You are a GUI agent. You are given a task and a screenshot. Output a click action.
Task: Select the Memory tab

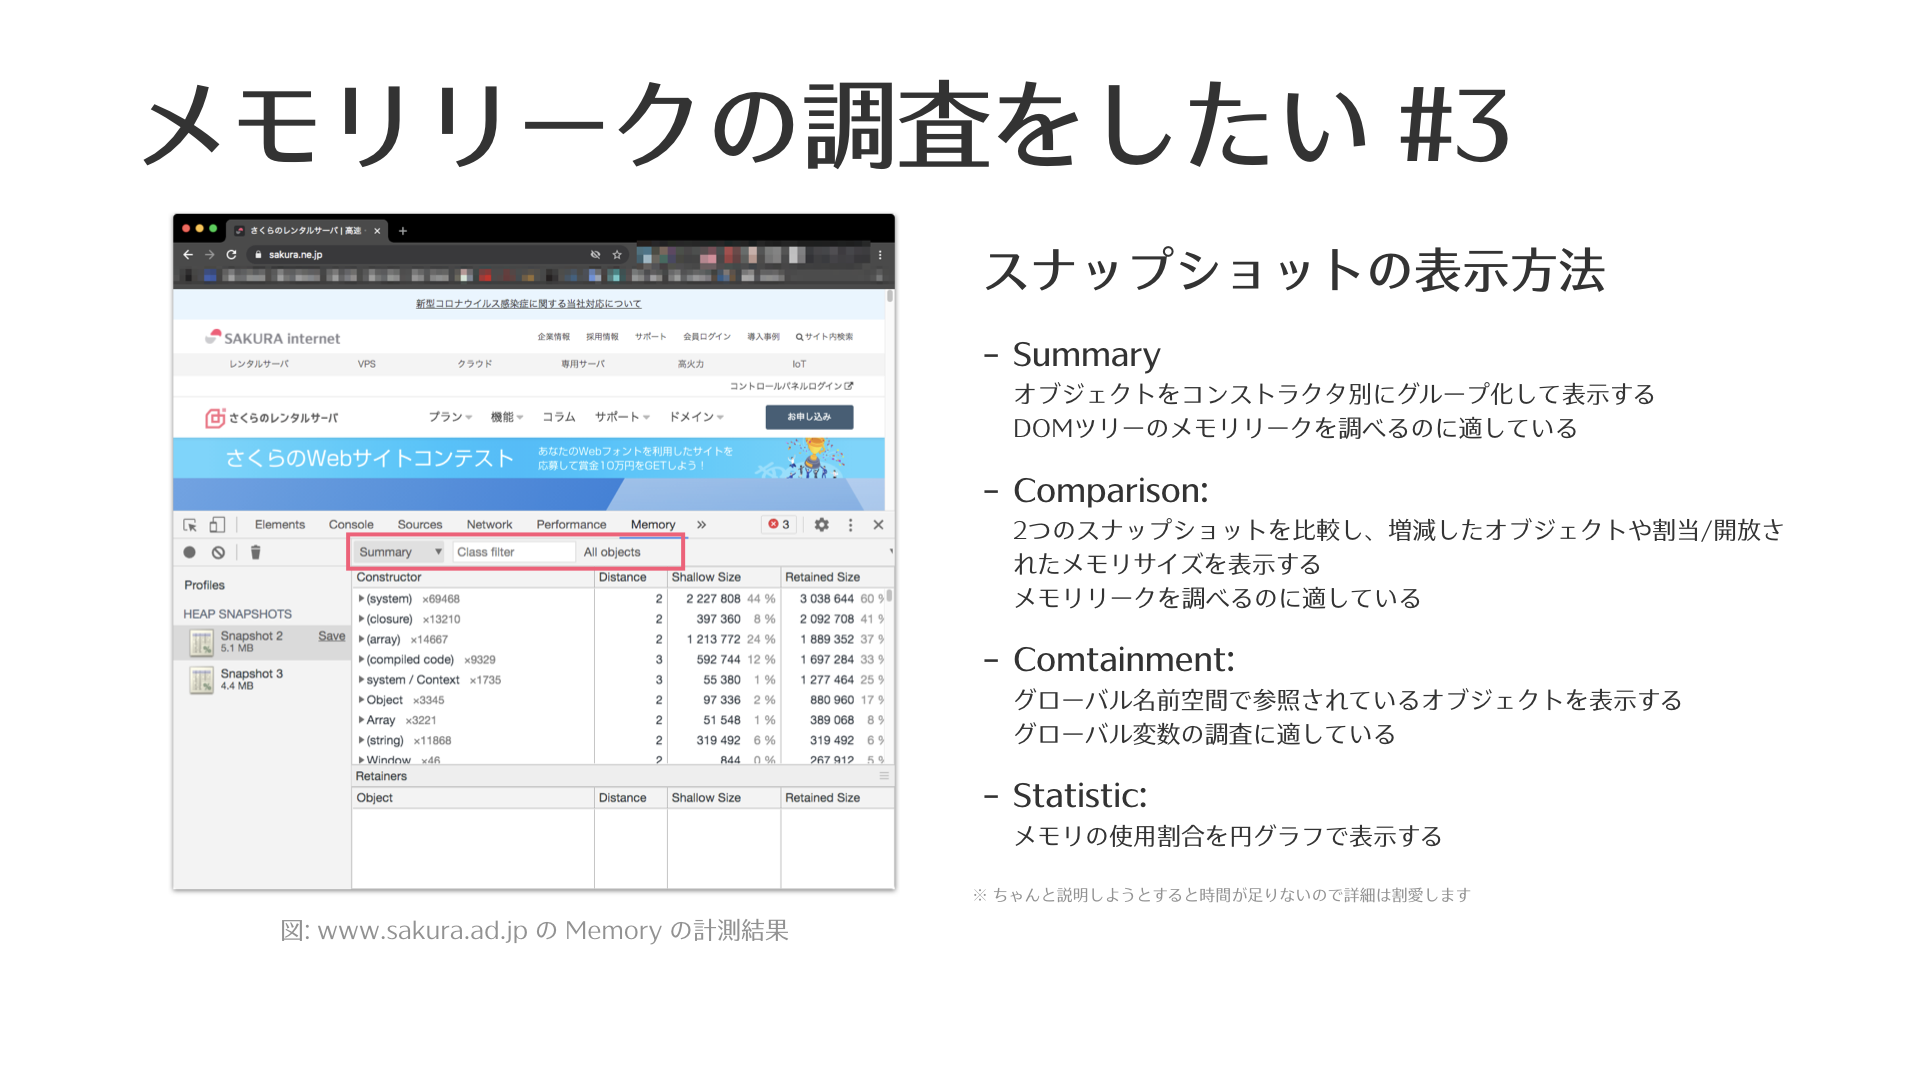click(653, 525)
